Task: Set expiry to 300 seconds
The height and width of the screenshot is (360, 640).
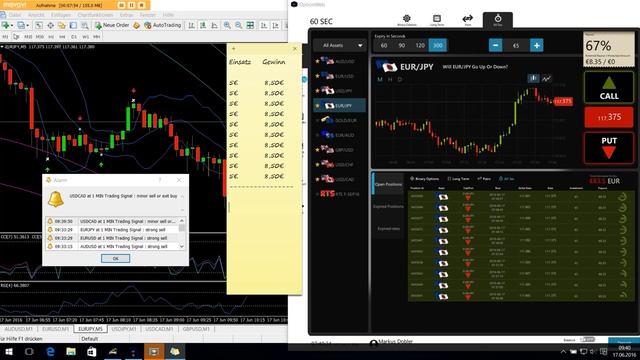Action: (438, 45)
